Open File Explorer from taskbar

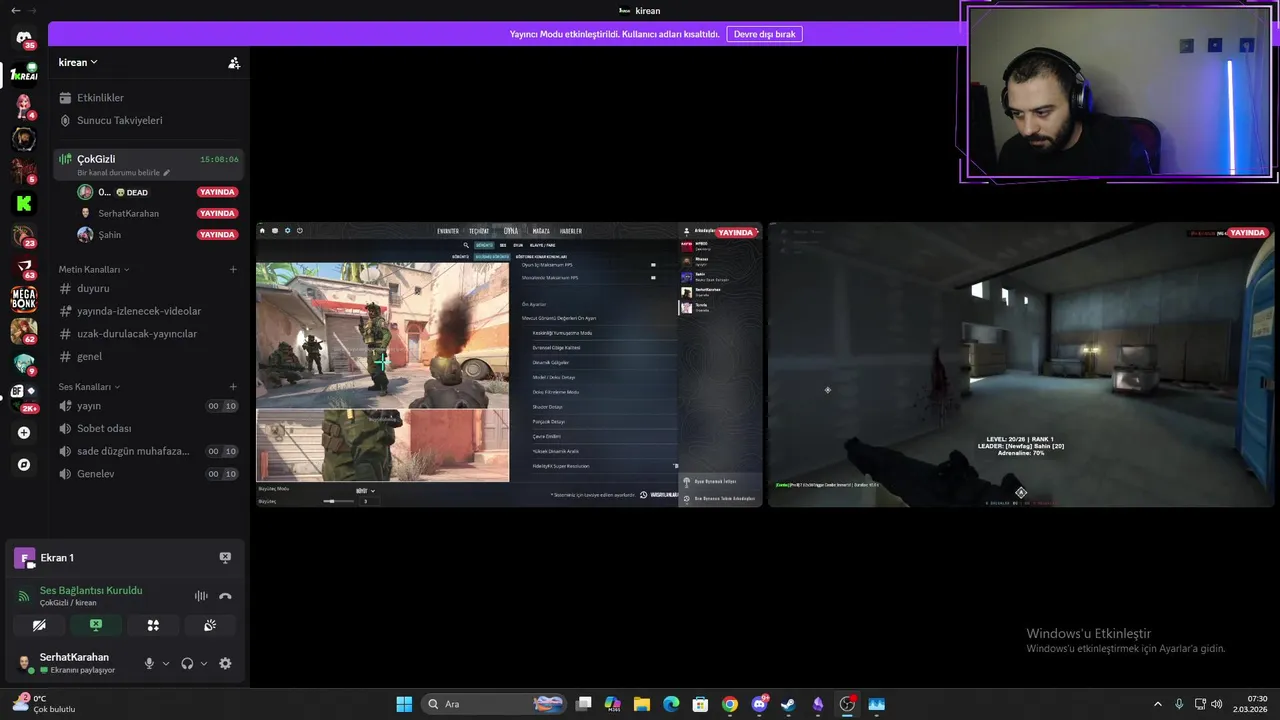point(642,704)
